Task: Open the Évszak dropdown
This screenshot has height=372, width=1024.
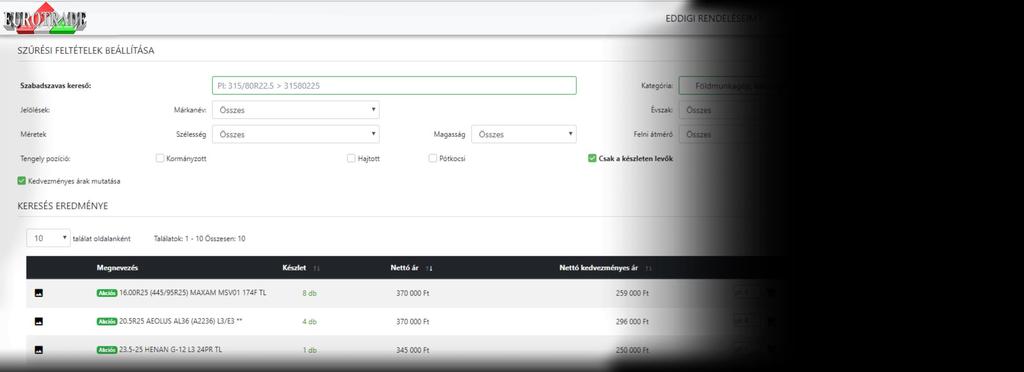Action: tap(731, 110)
